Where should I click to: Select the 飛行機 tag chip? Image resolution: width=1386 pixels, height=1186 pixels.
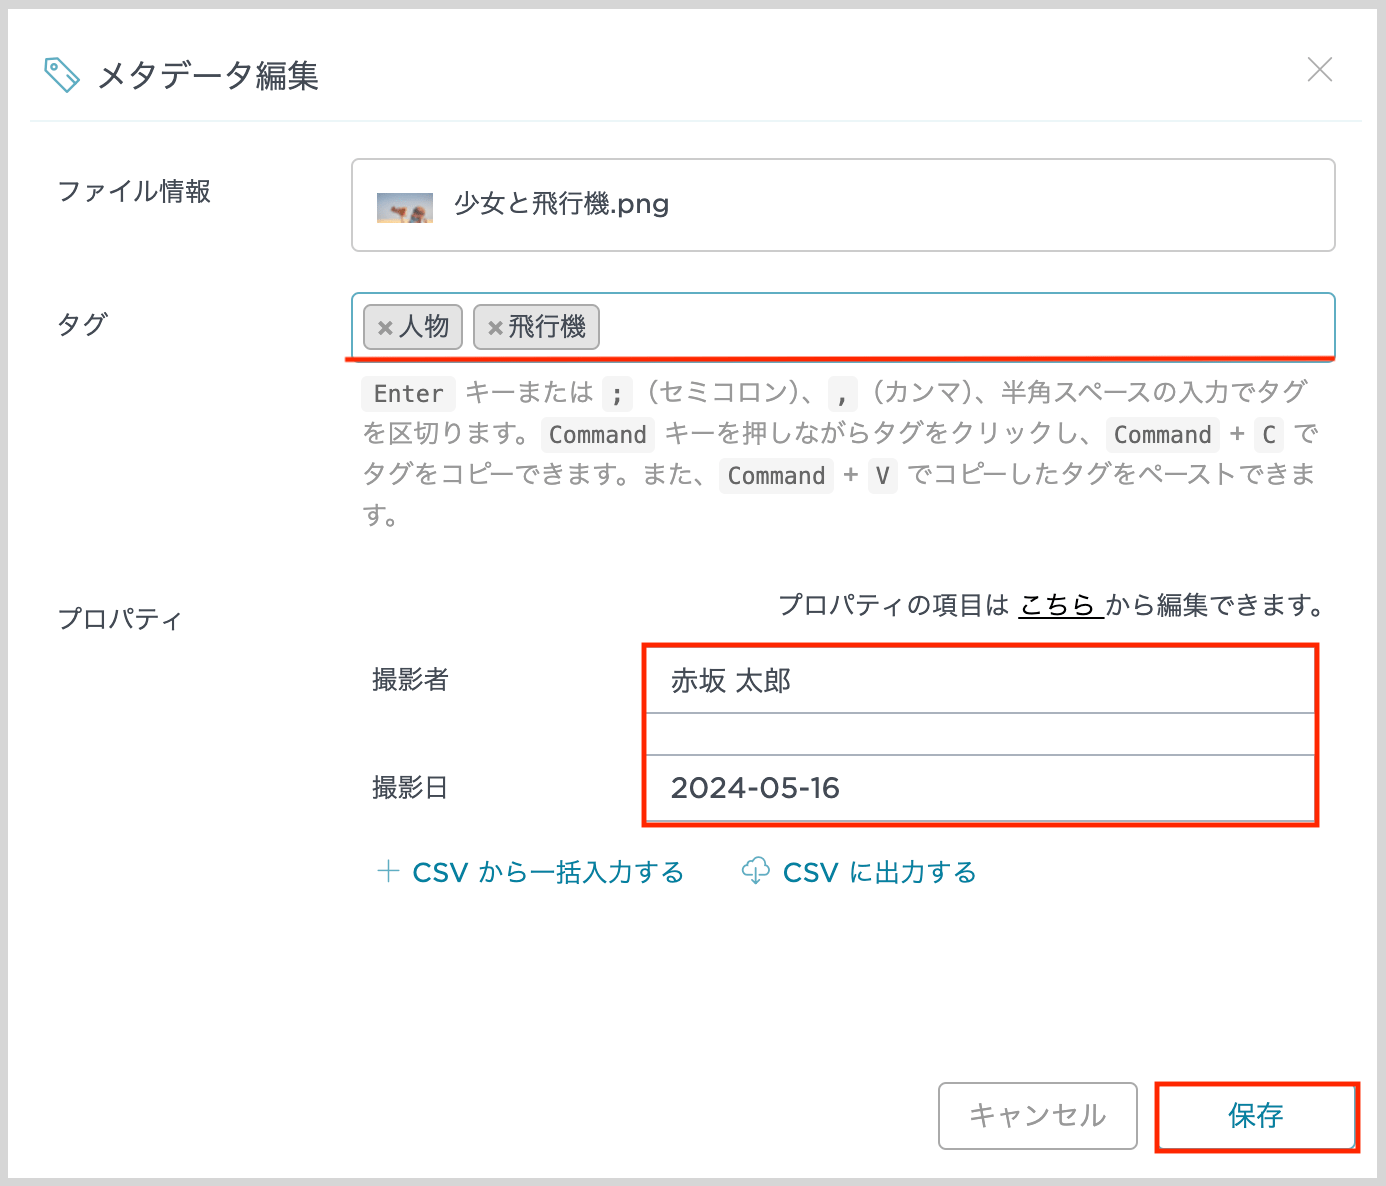click(x=544, y=327)
